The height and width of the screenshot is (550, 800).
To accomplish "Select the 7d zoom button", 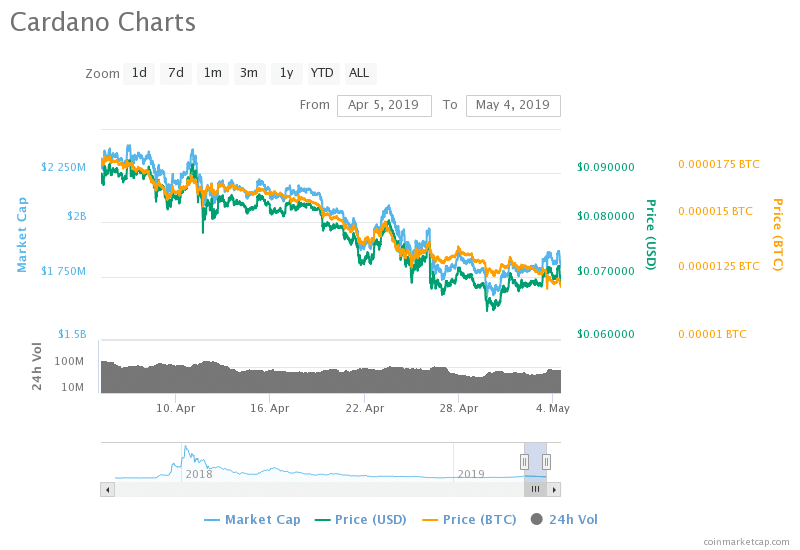I will [176, 73].
